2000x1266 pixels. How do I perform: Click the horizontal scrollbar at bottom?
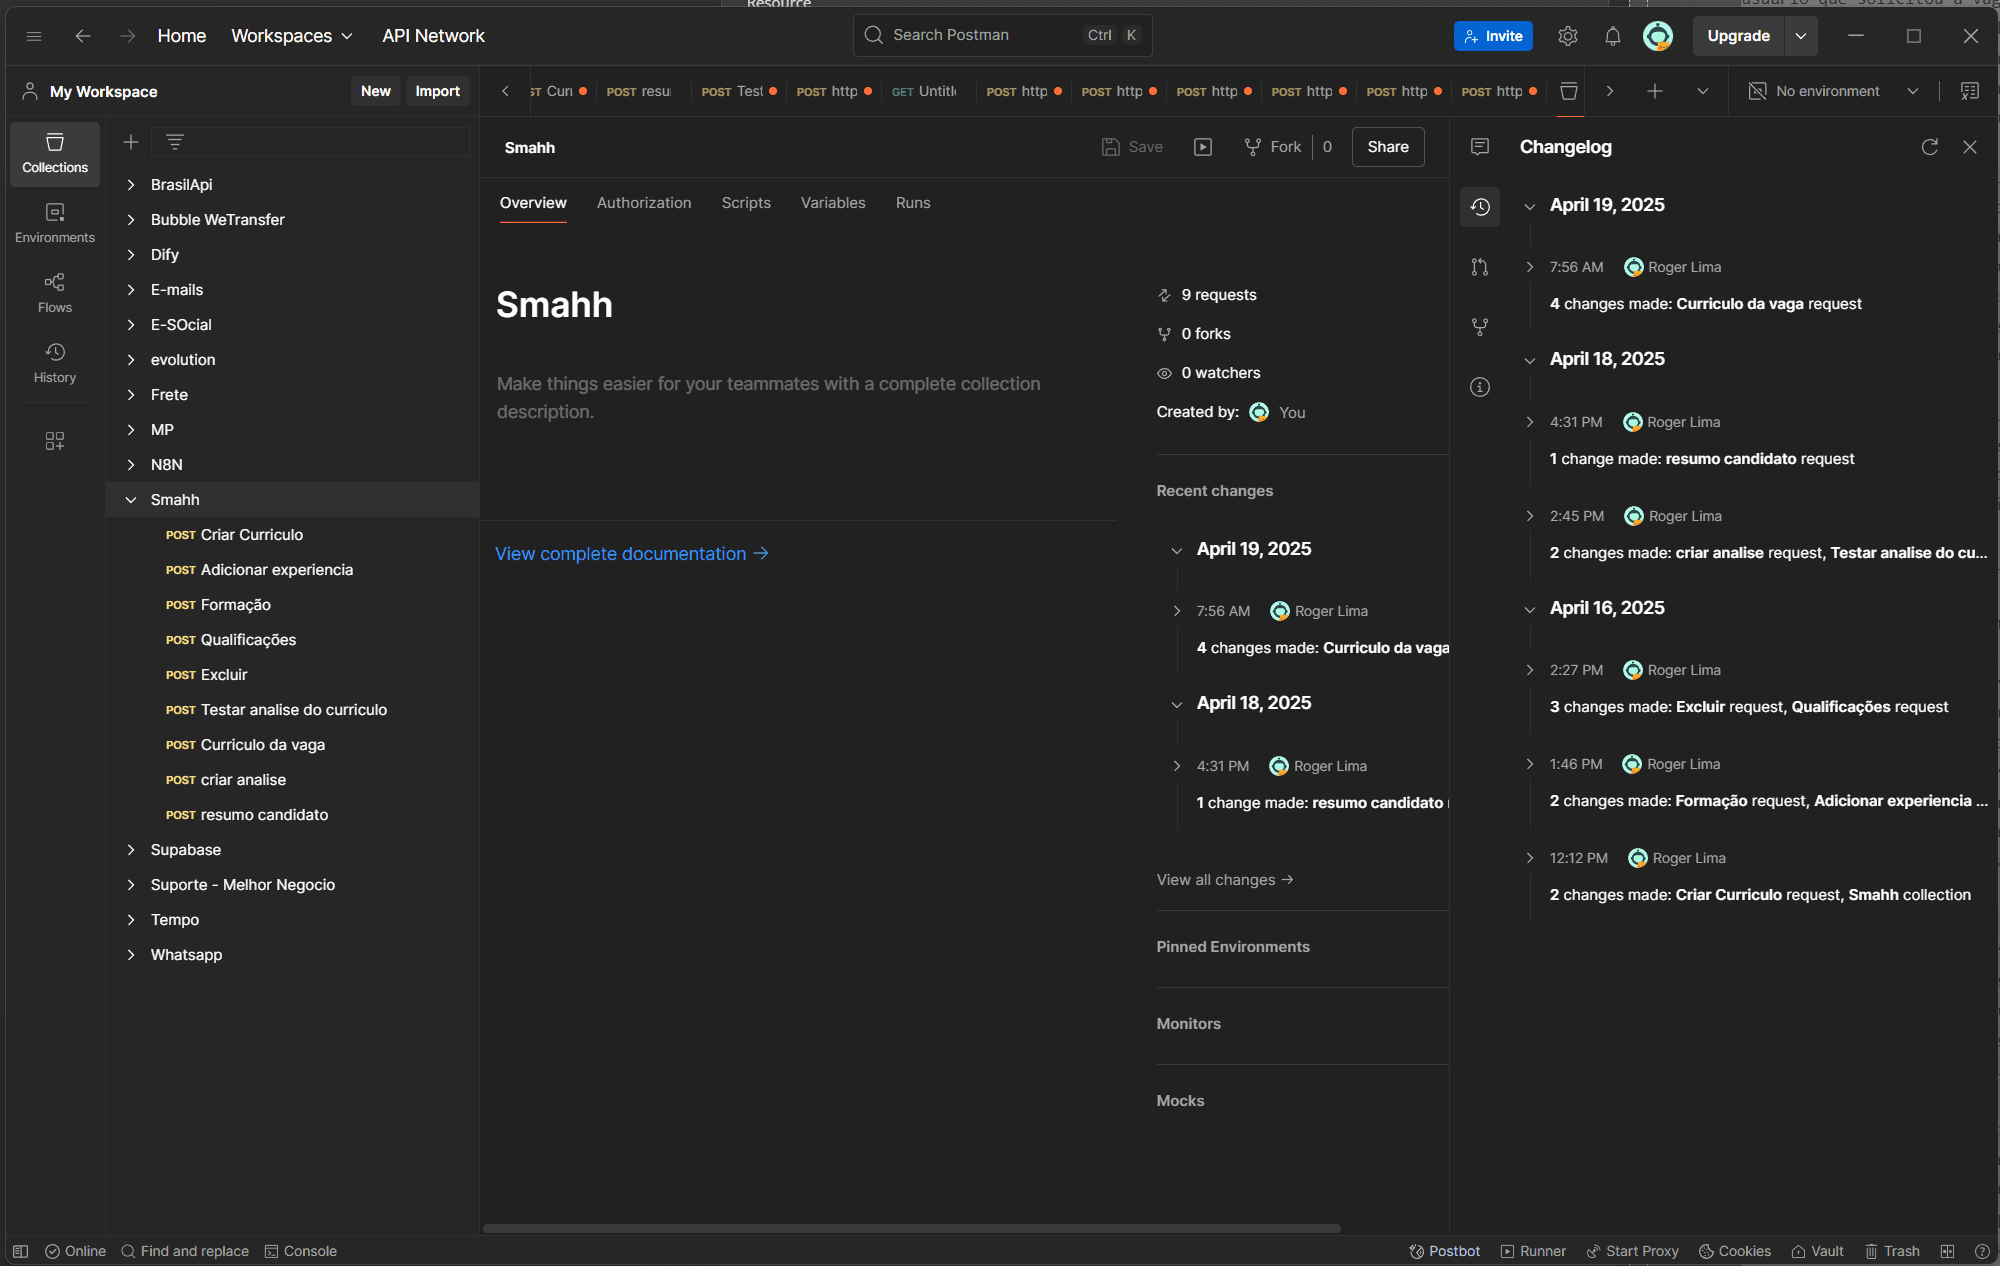[x=911, y=1228]
